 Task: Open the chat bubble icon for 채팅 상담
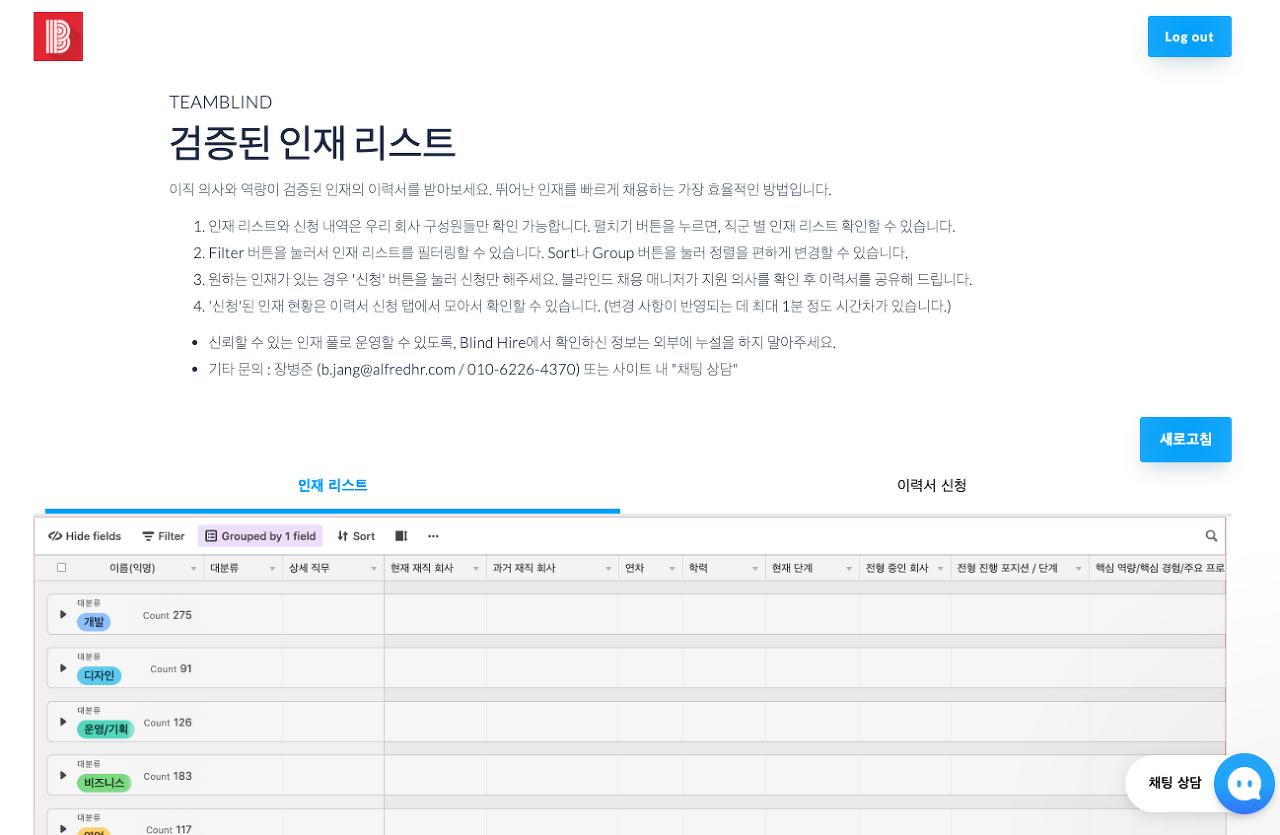click(x=1244, y=784)
